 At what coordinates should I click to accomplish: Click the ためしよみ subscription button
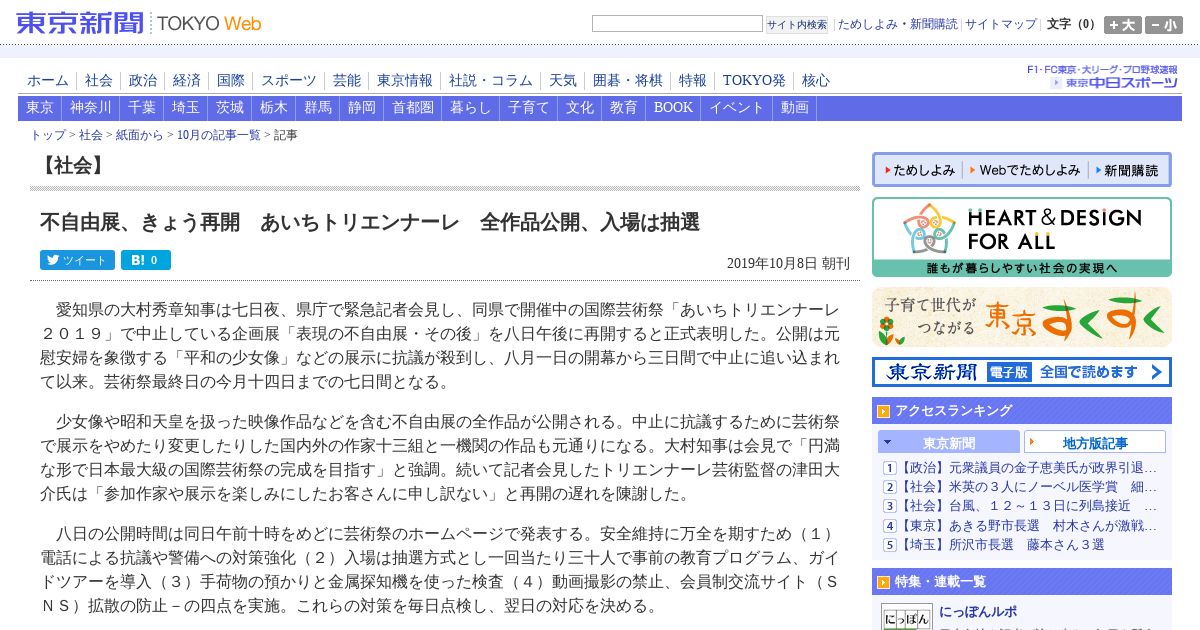pos(920,171)
